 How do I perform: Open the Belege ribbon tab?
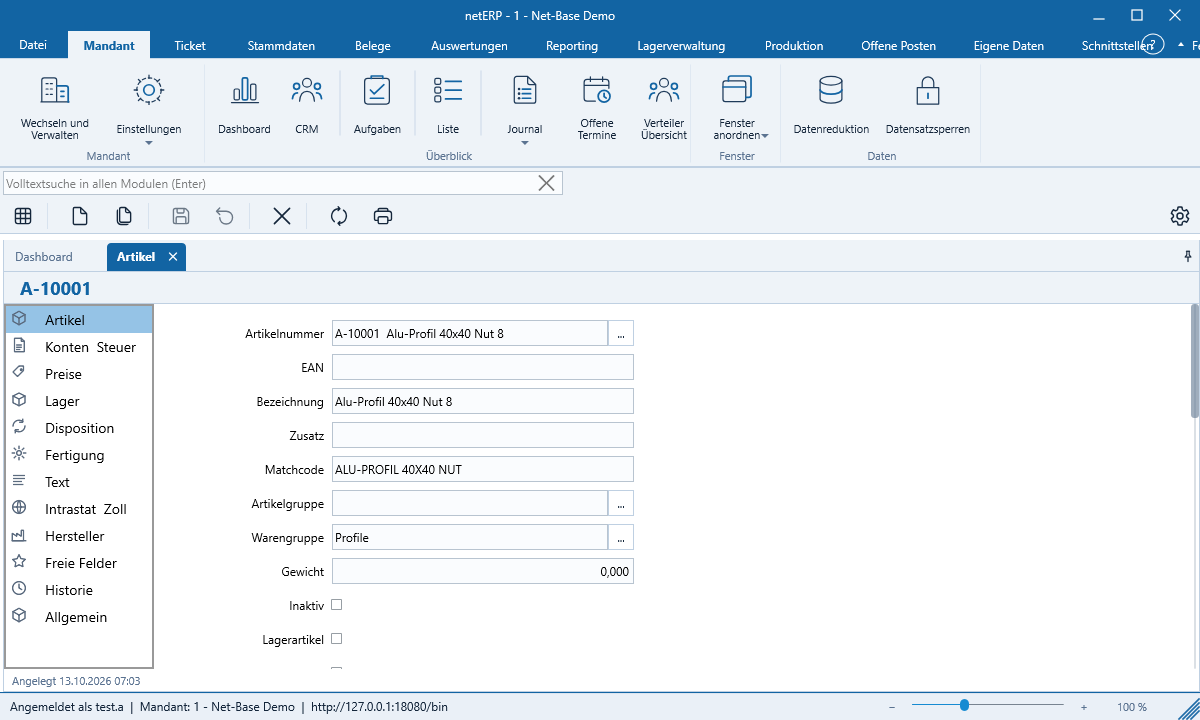(373, 45)
